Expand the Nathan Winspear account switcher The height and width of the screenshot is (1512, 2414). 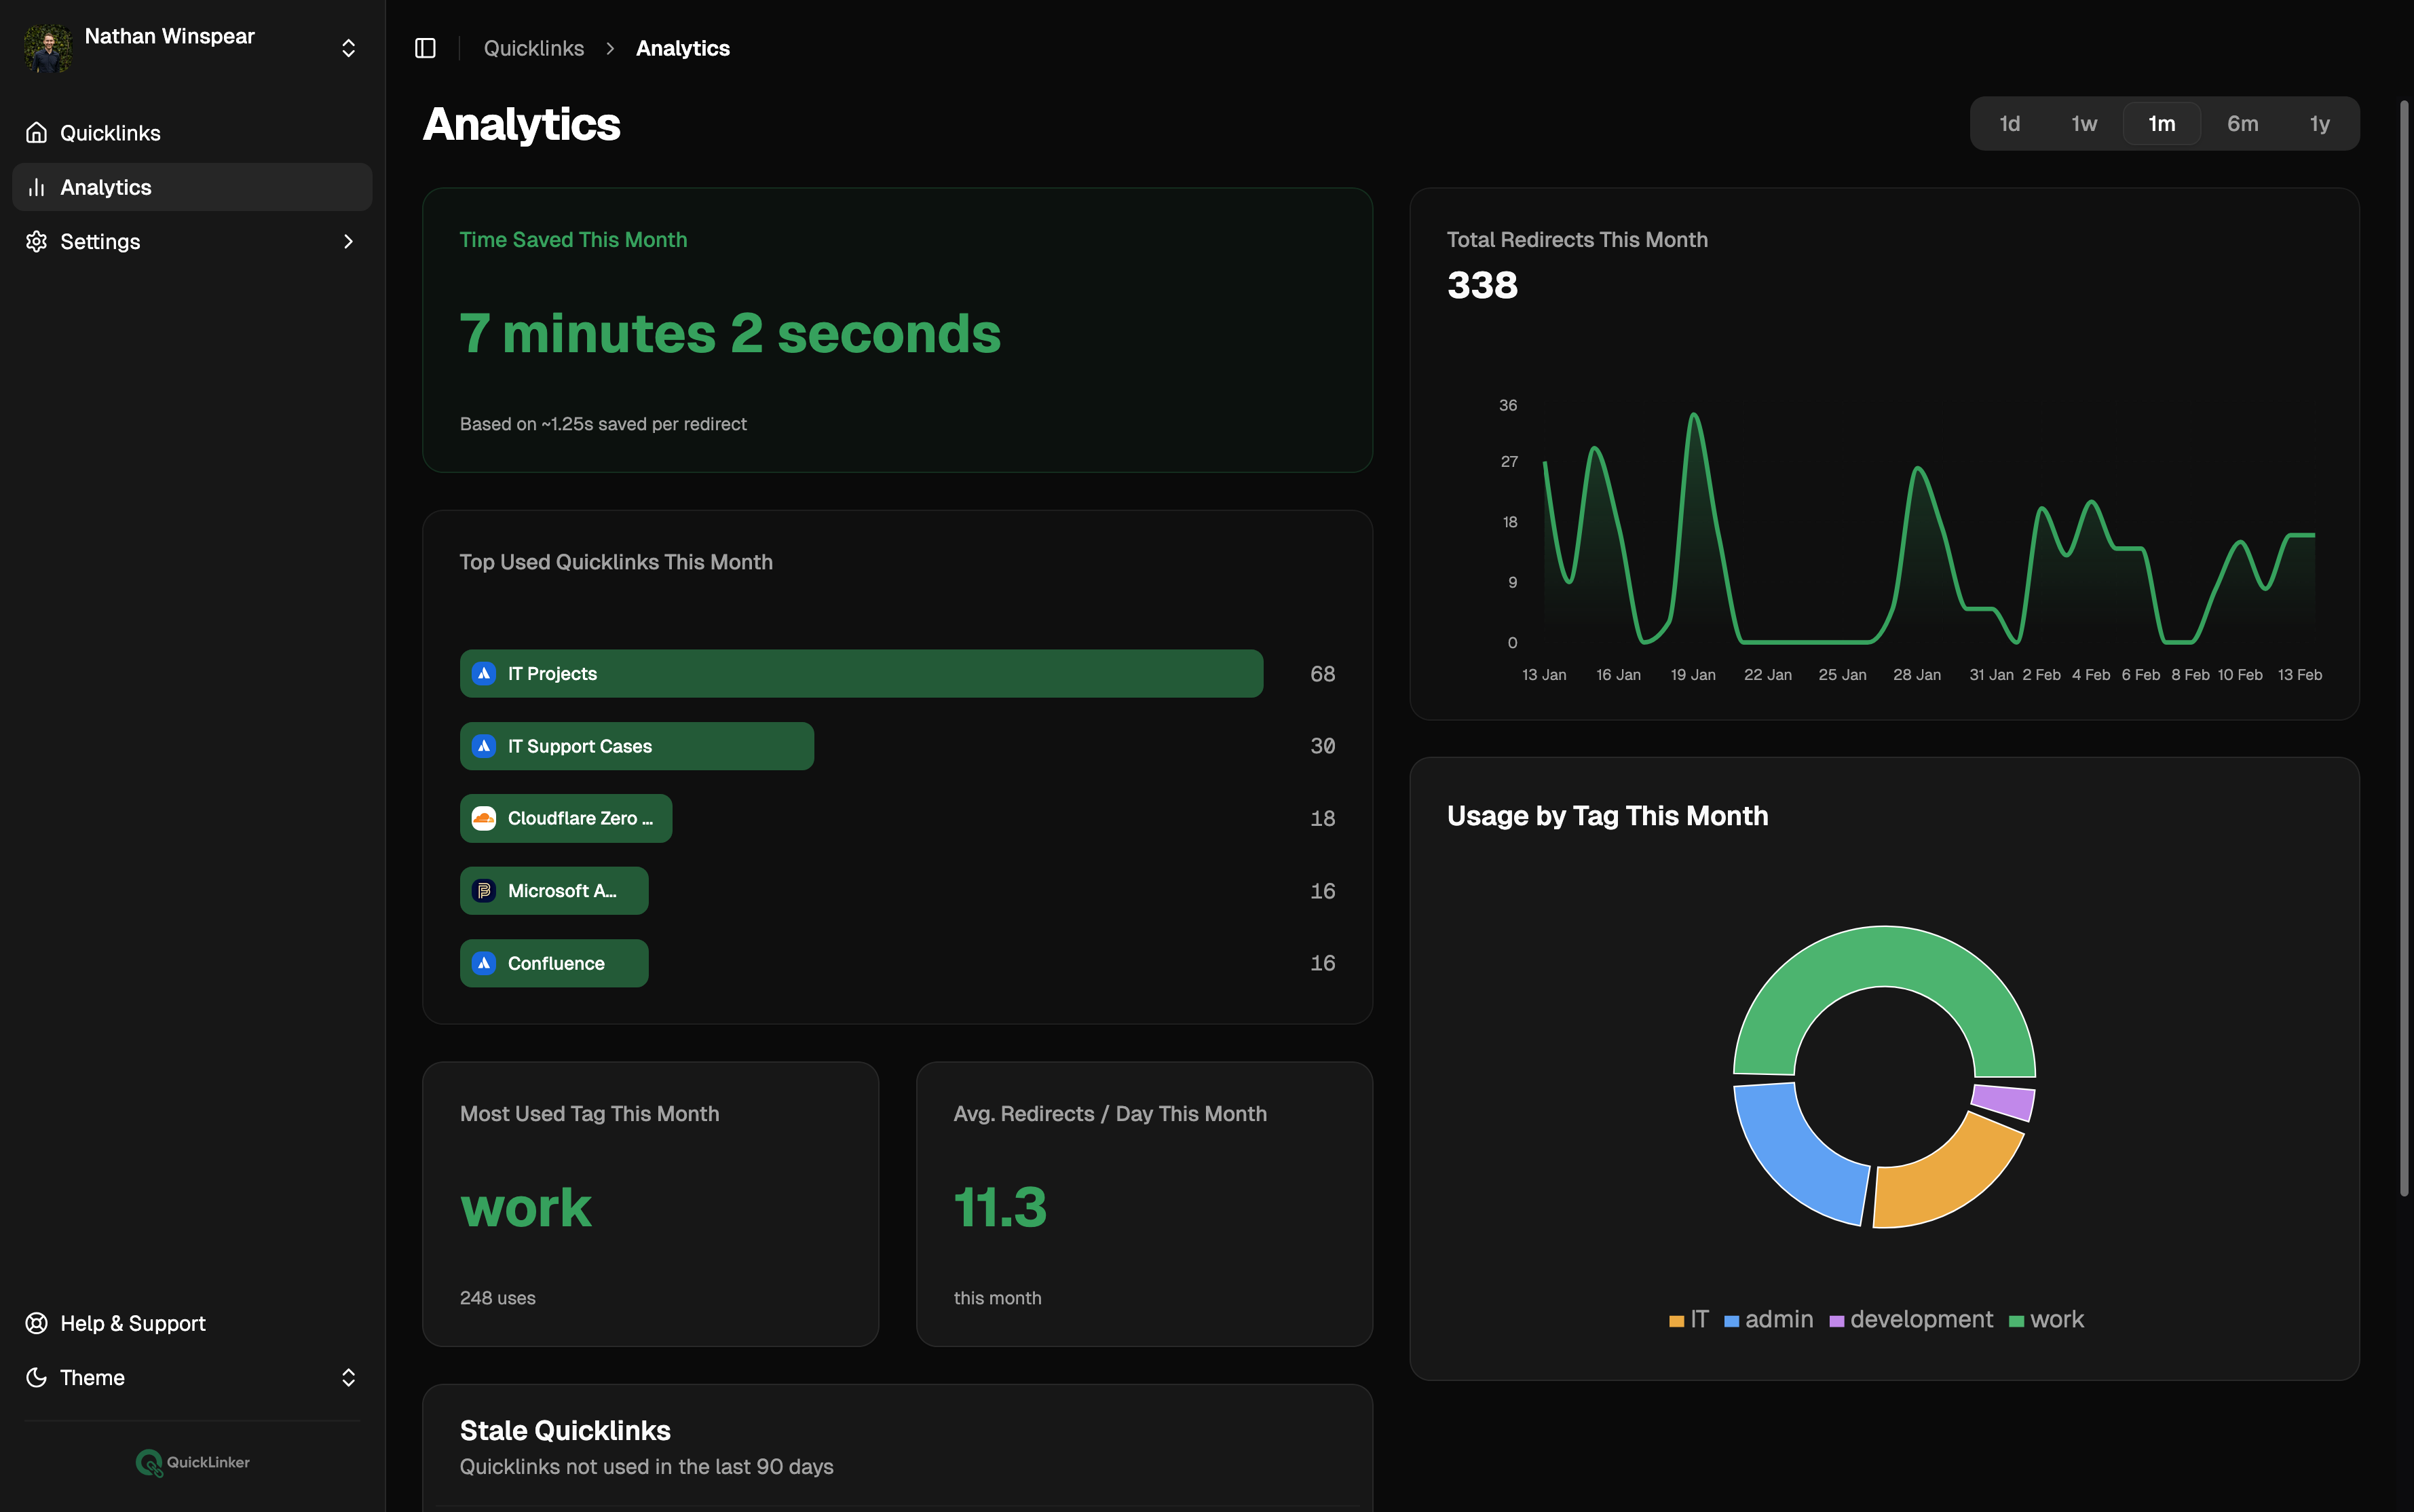click(348, 47)
